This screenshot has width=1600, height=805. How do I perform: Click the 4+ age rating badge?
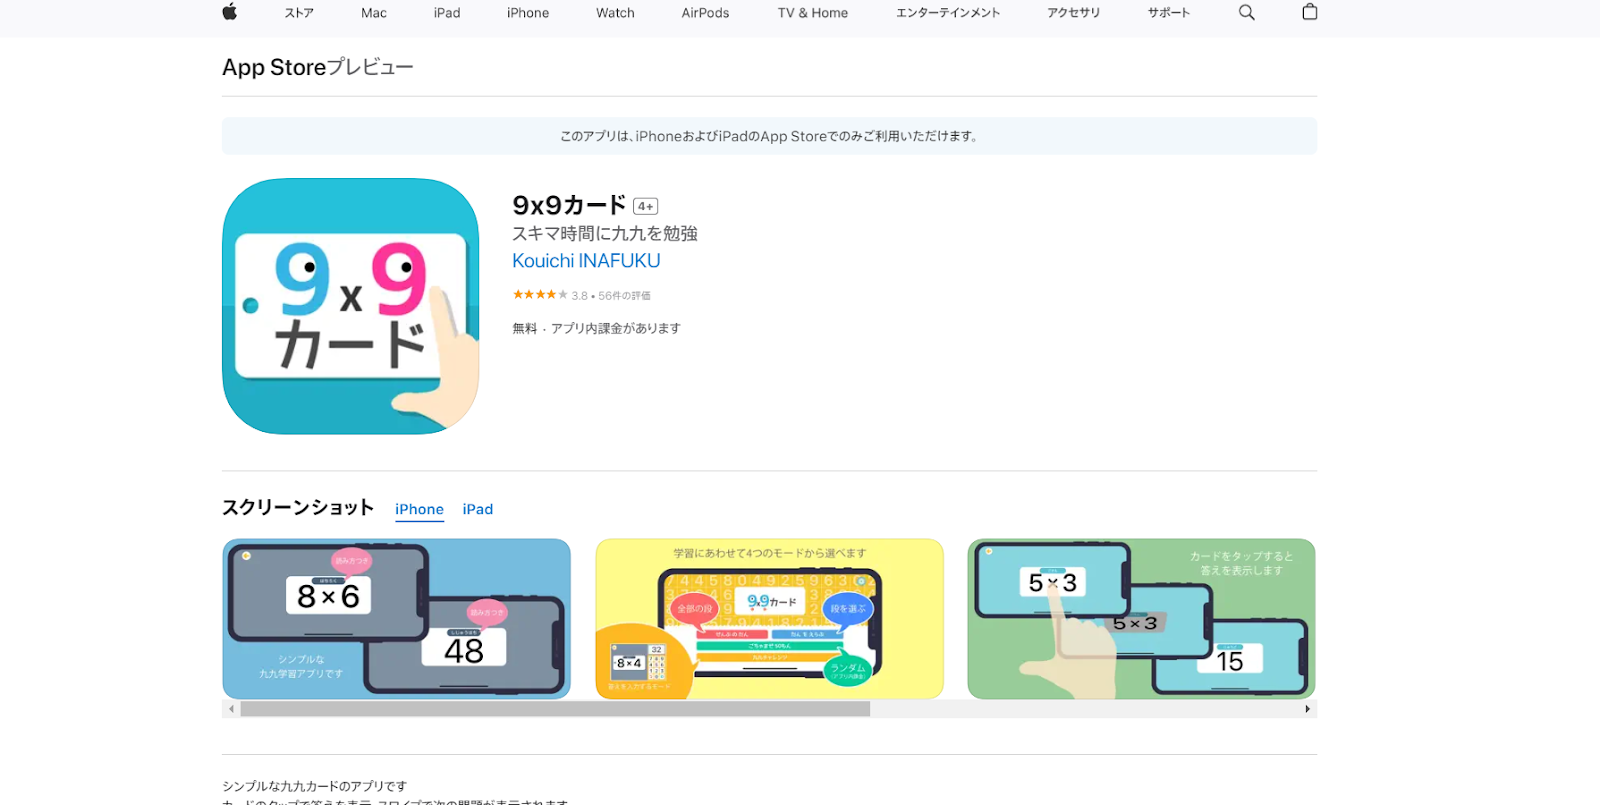(646, 206)
